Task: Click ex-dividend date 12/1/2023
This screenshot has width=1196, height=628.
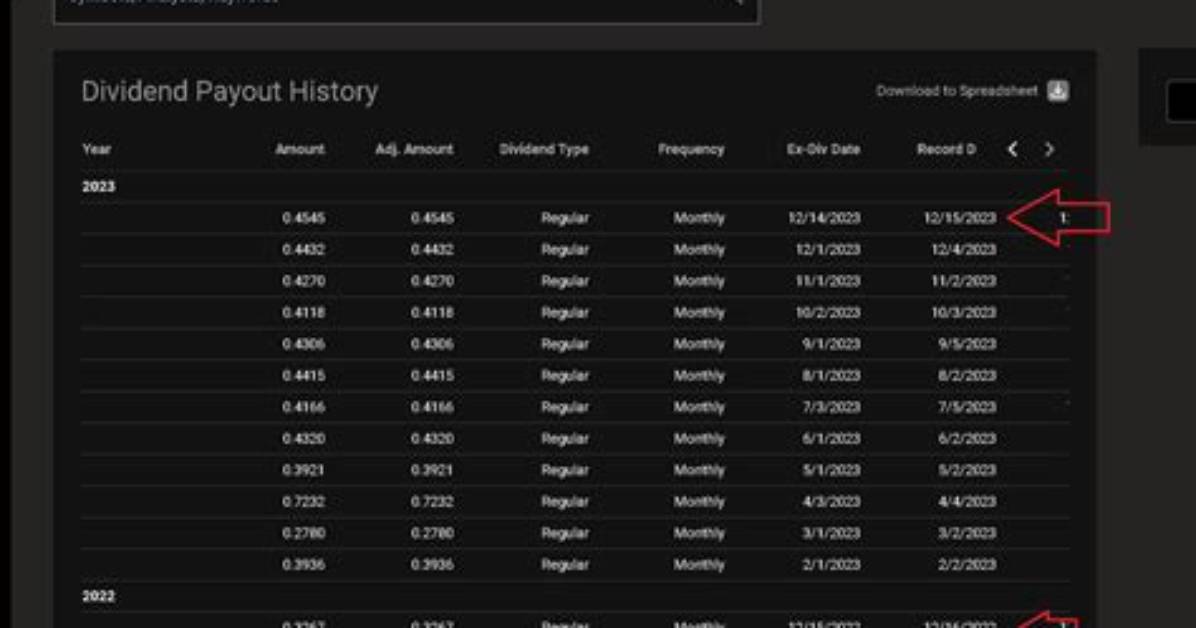Action: tap(828, 250)
